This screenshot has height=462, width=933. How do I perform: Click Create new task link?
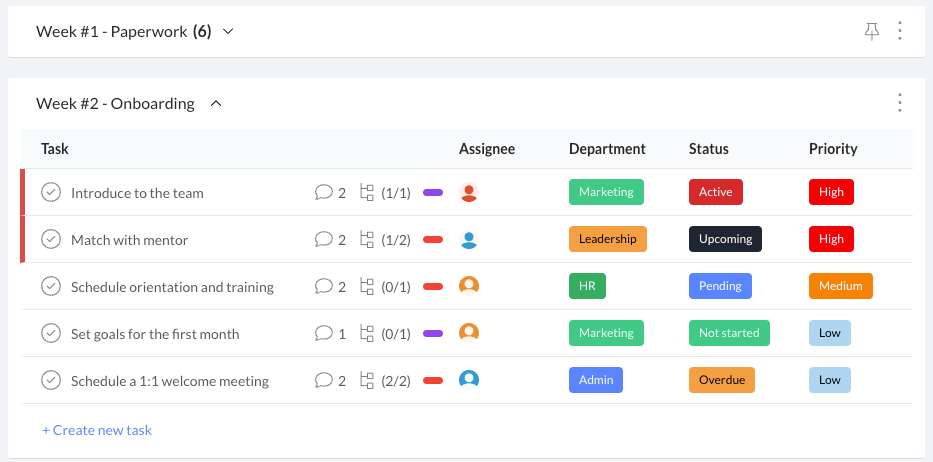point(97,430)
